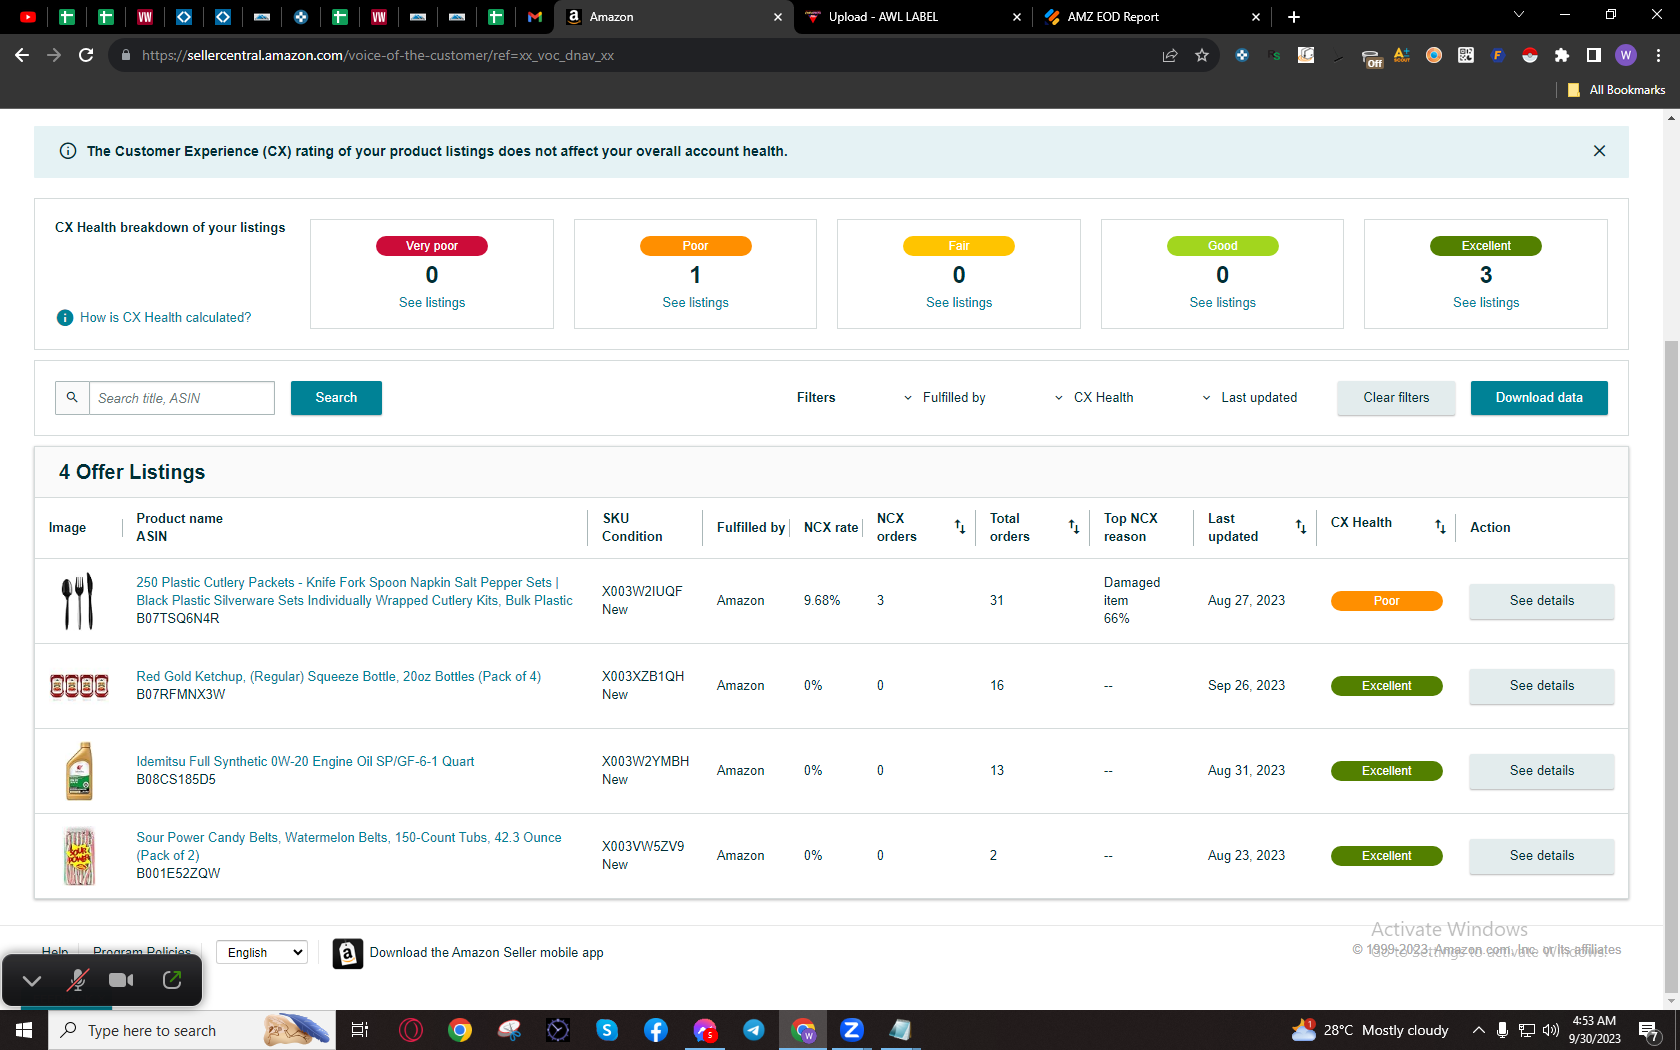See listings under Poor

pos(695,303)
